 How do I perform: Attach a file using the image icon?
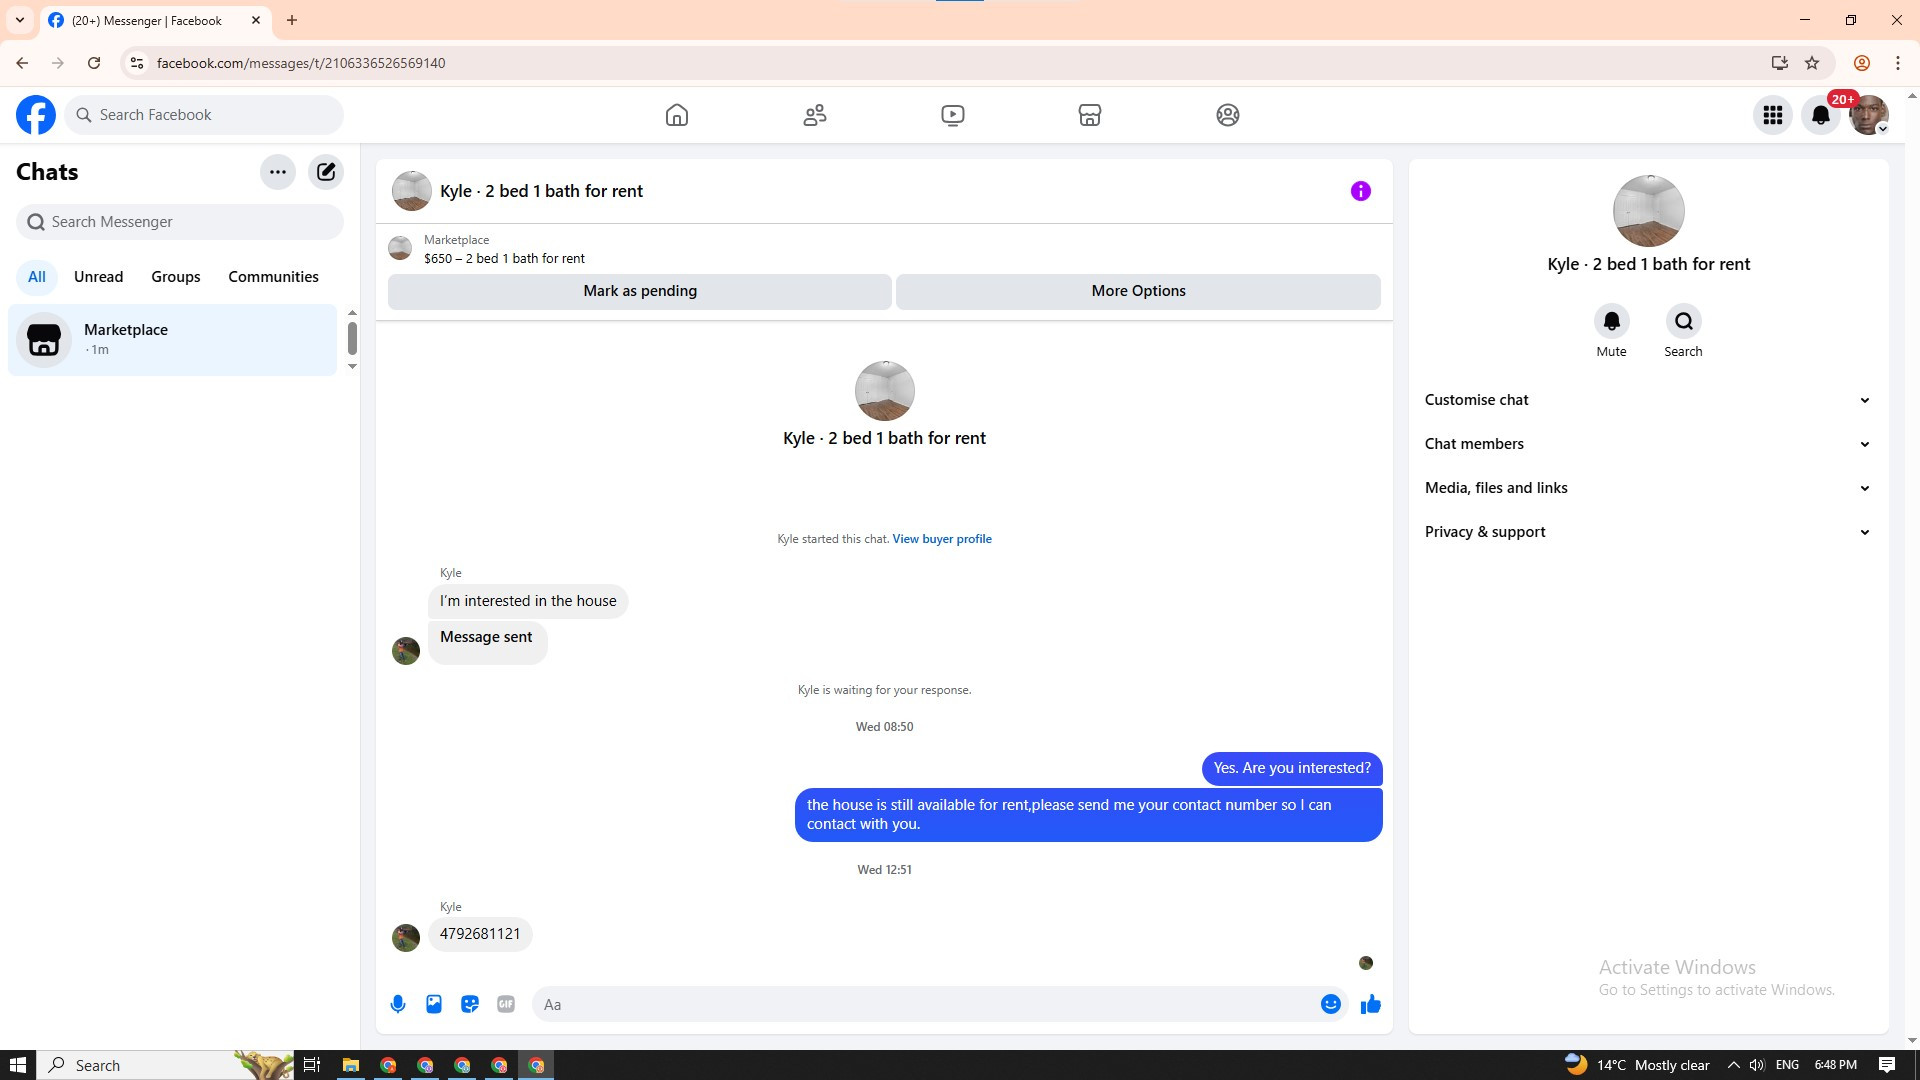[434, 1004]
